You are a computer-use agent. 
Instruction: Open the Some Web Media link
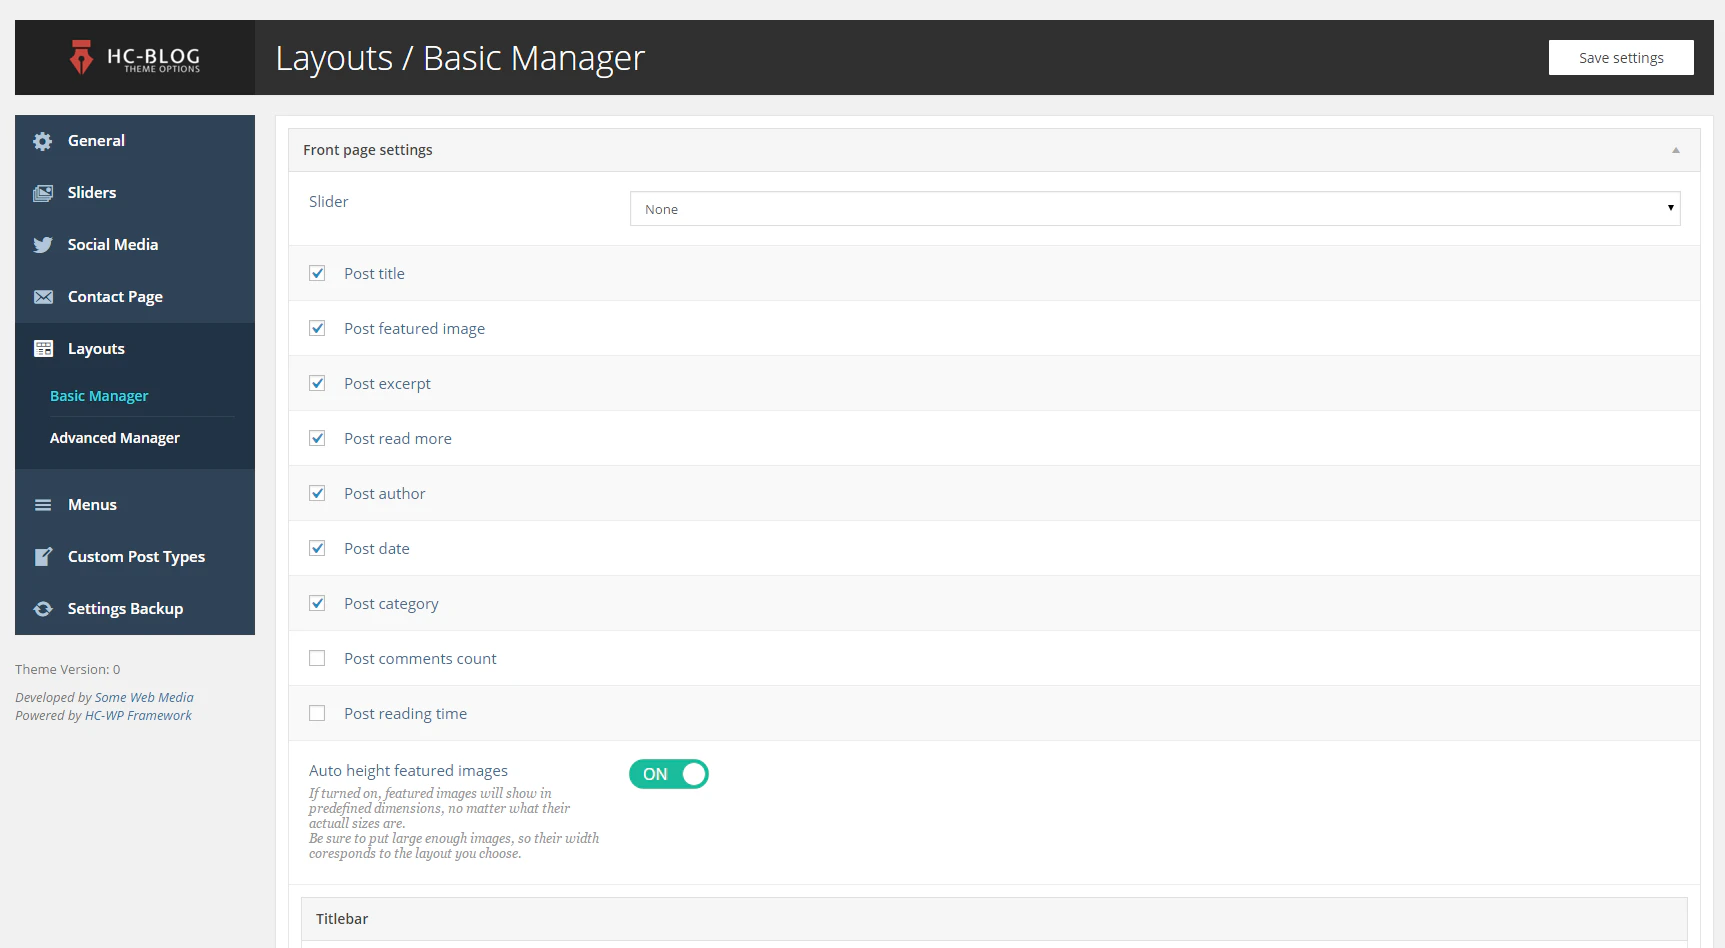coord(144,698)
